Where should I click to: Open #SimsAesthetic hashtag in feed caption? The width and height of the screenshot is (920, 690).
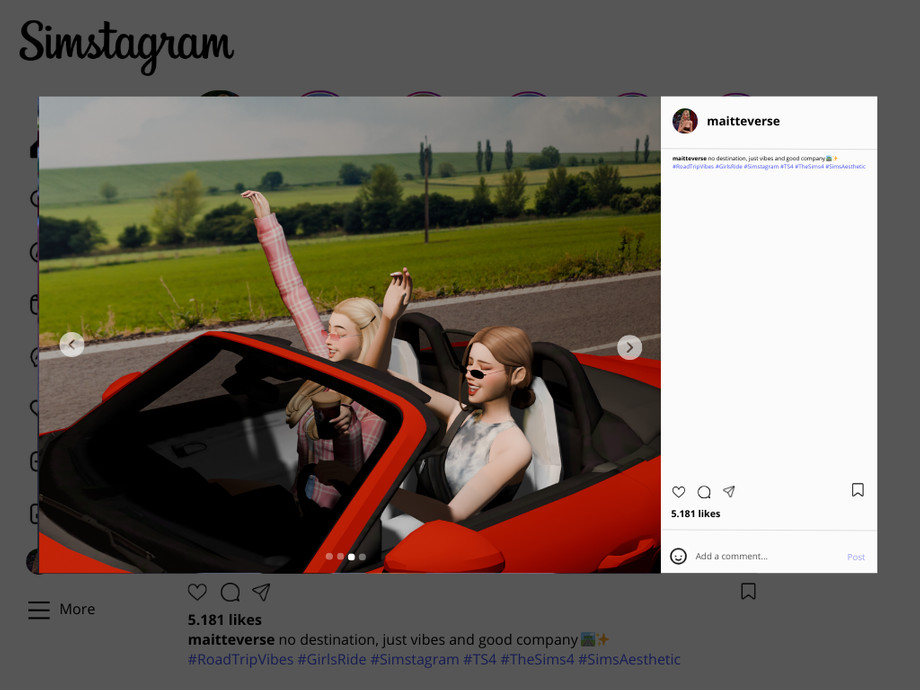629,660
